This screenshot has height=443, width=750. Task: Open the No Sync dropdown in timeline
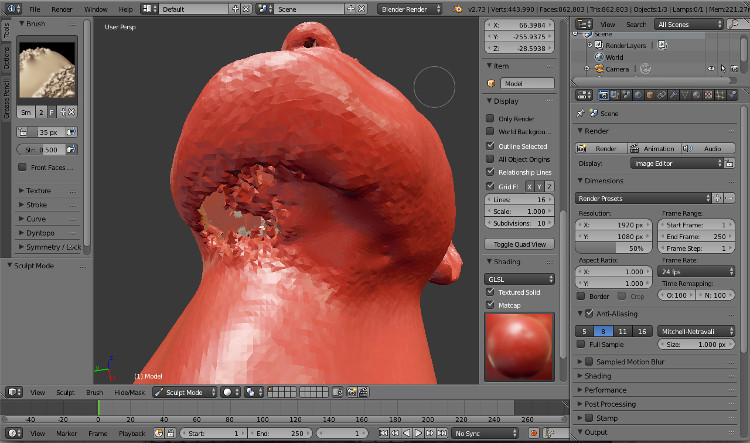[x=485, y=433]
